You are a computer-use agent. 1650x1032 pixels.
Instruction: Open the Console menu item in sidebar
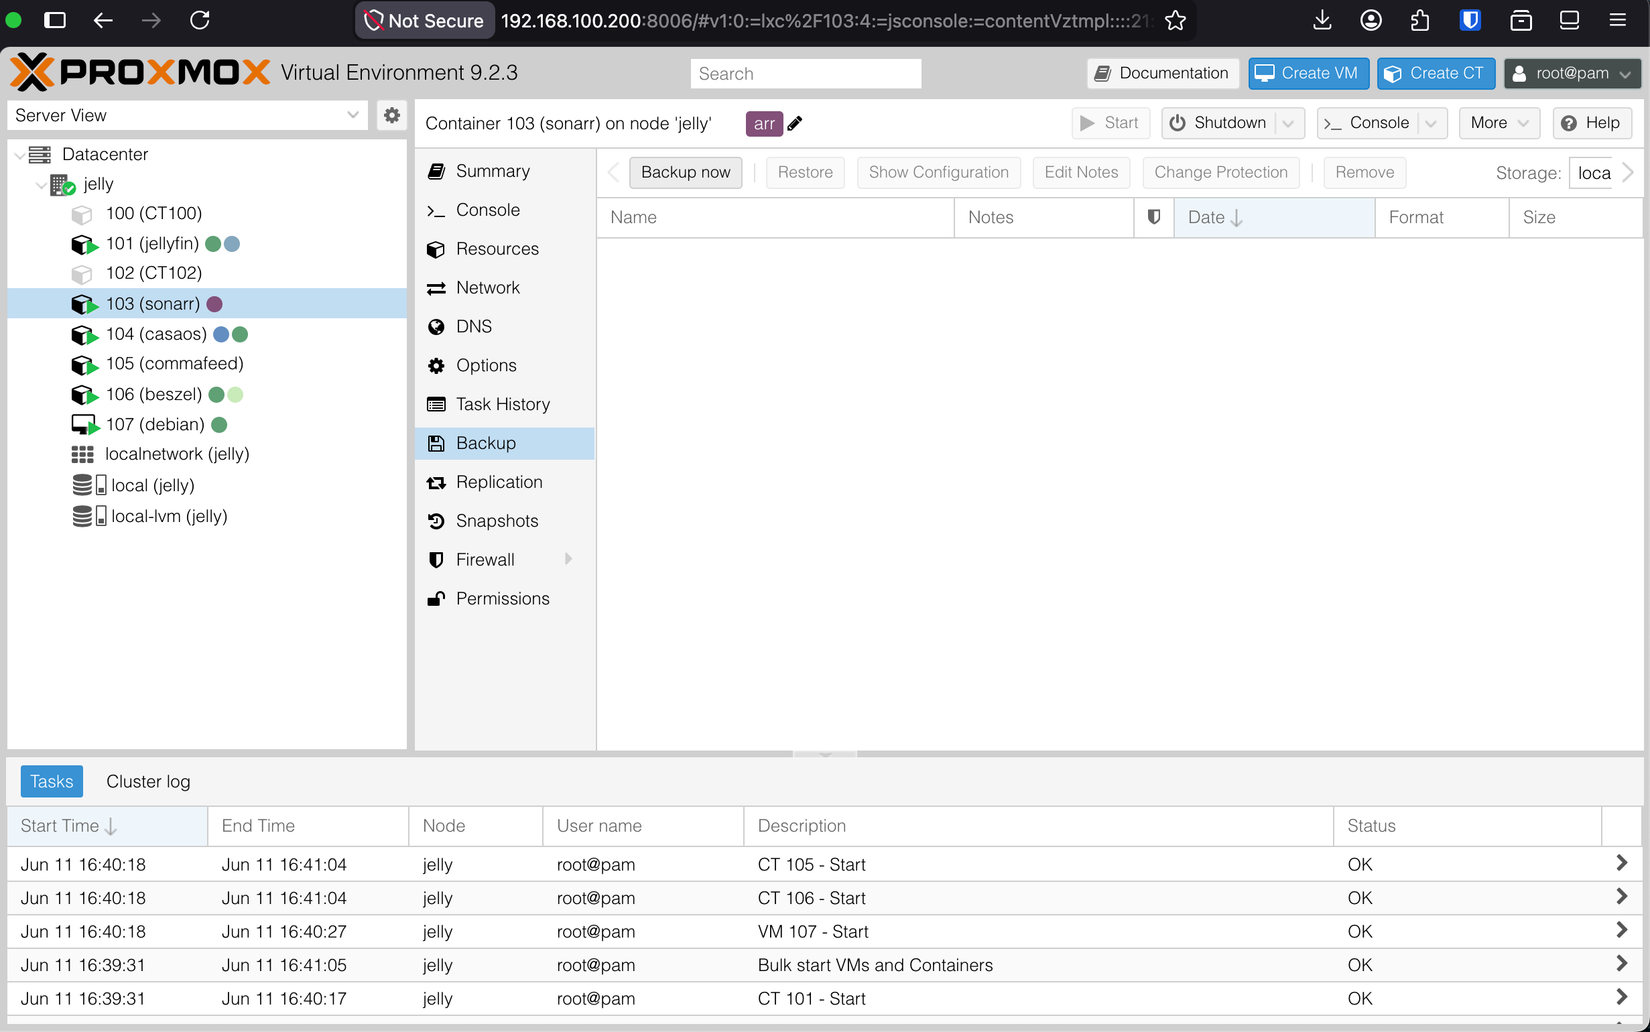click(x=504, y=210)
